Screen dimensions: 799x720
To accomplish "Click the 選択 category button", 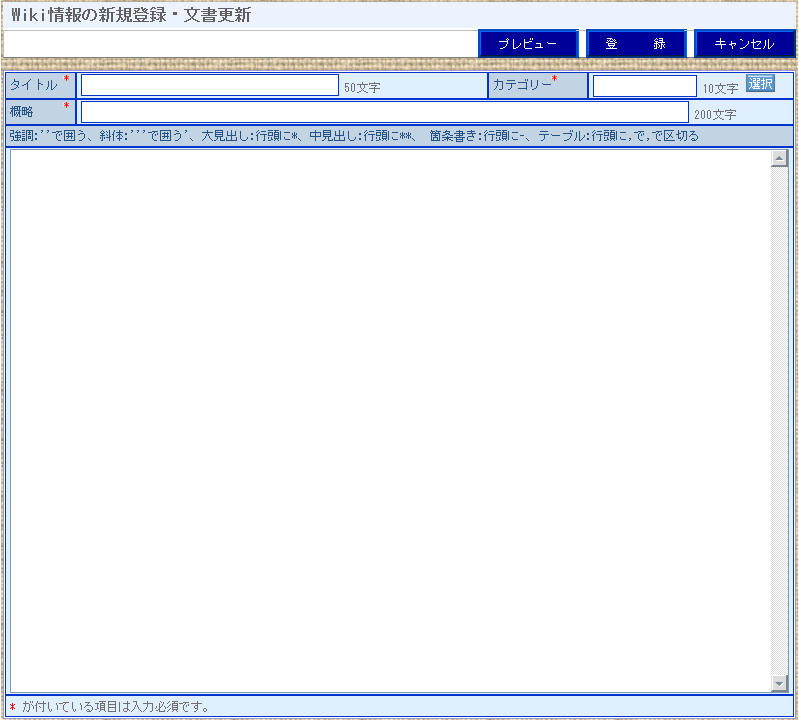I will pyautogui.click(x=760, y=83).
